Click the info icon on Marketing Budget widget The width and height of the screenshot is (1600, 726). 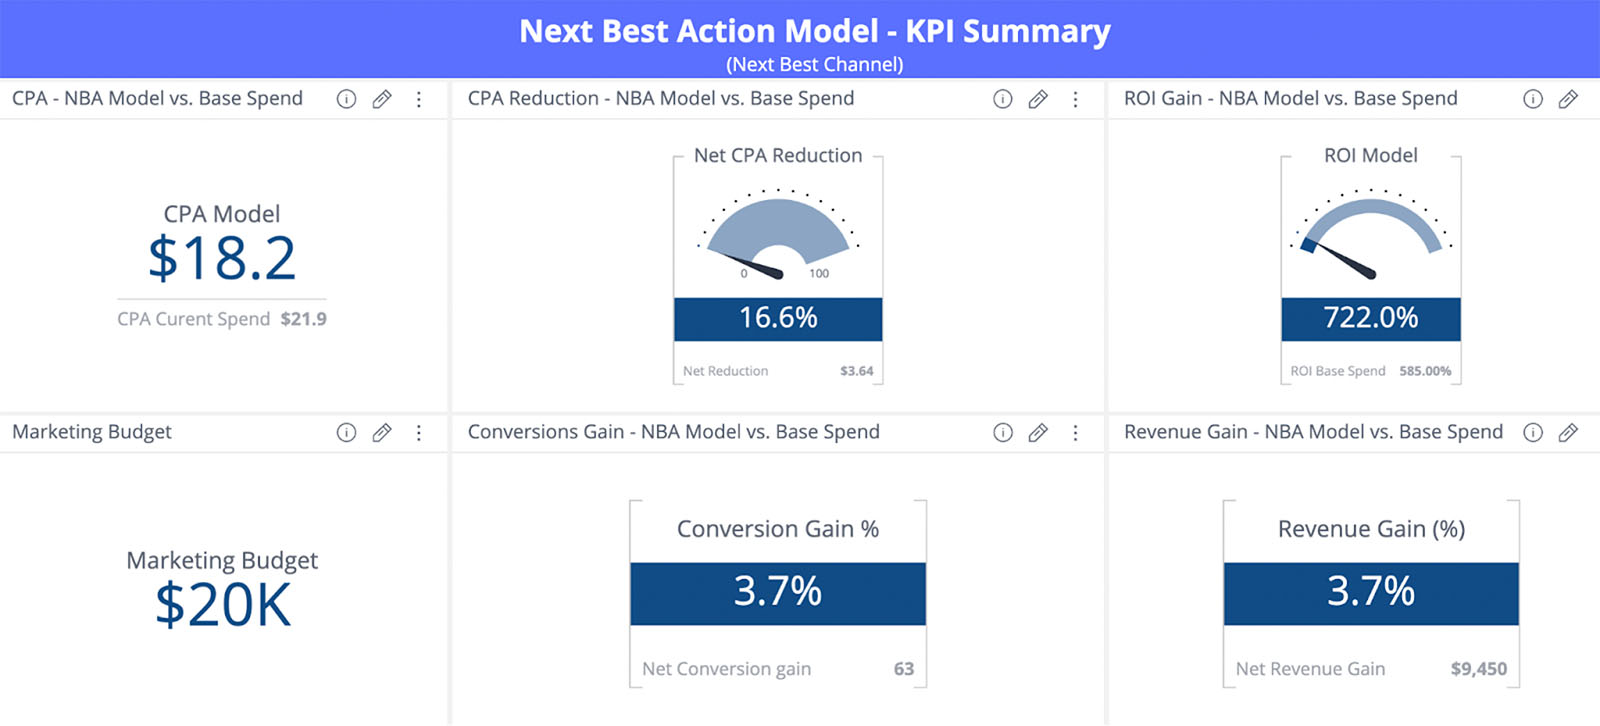346,433
